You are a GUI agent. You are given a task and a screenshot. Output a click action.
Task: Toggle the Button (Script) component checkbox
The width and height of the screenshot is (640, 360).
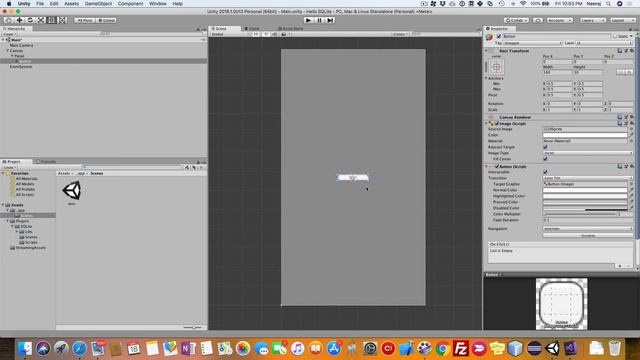(497, 167)
